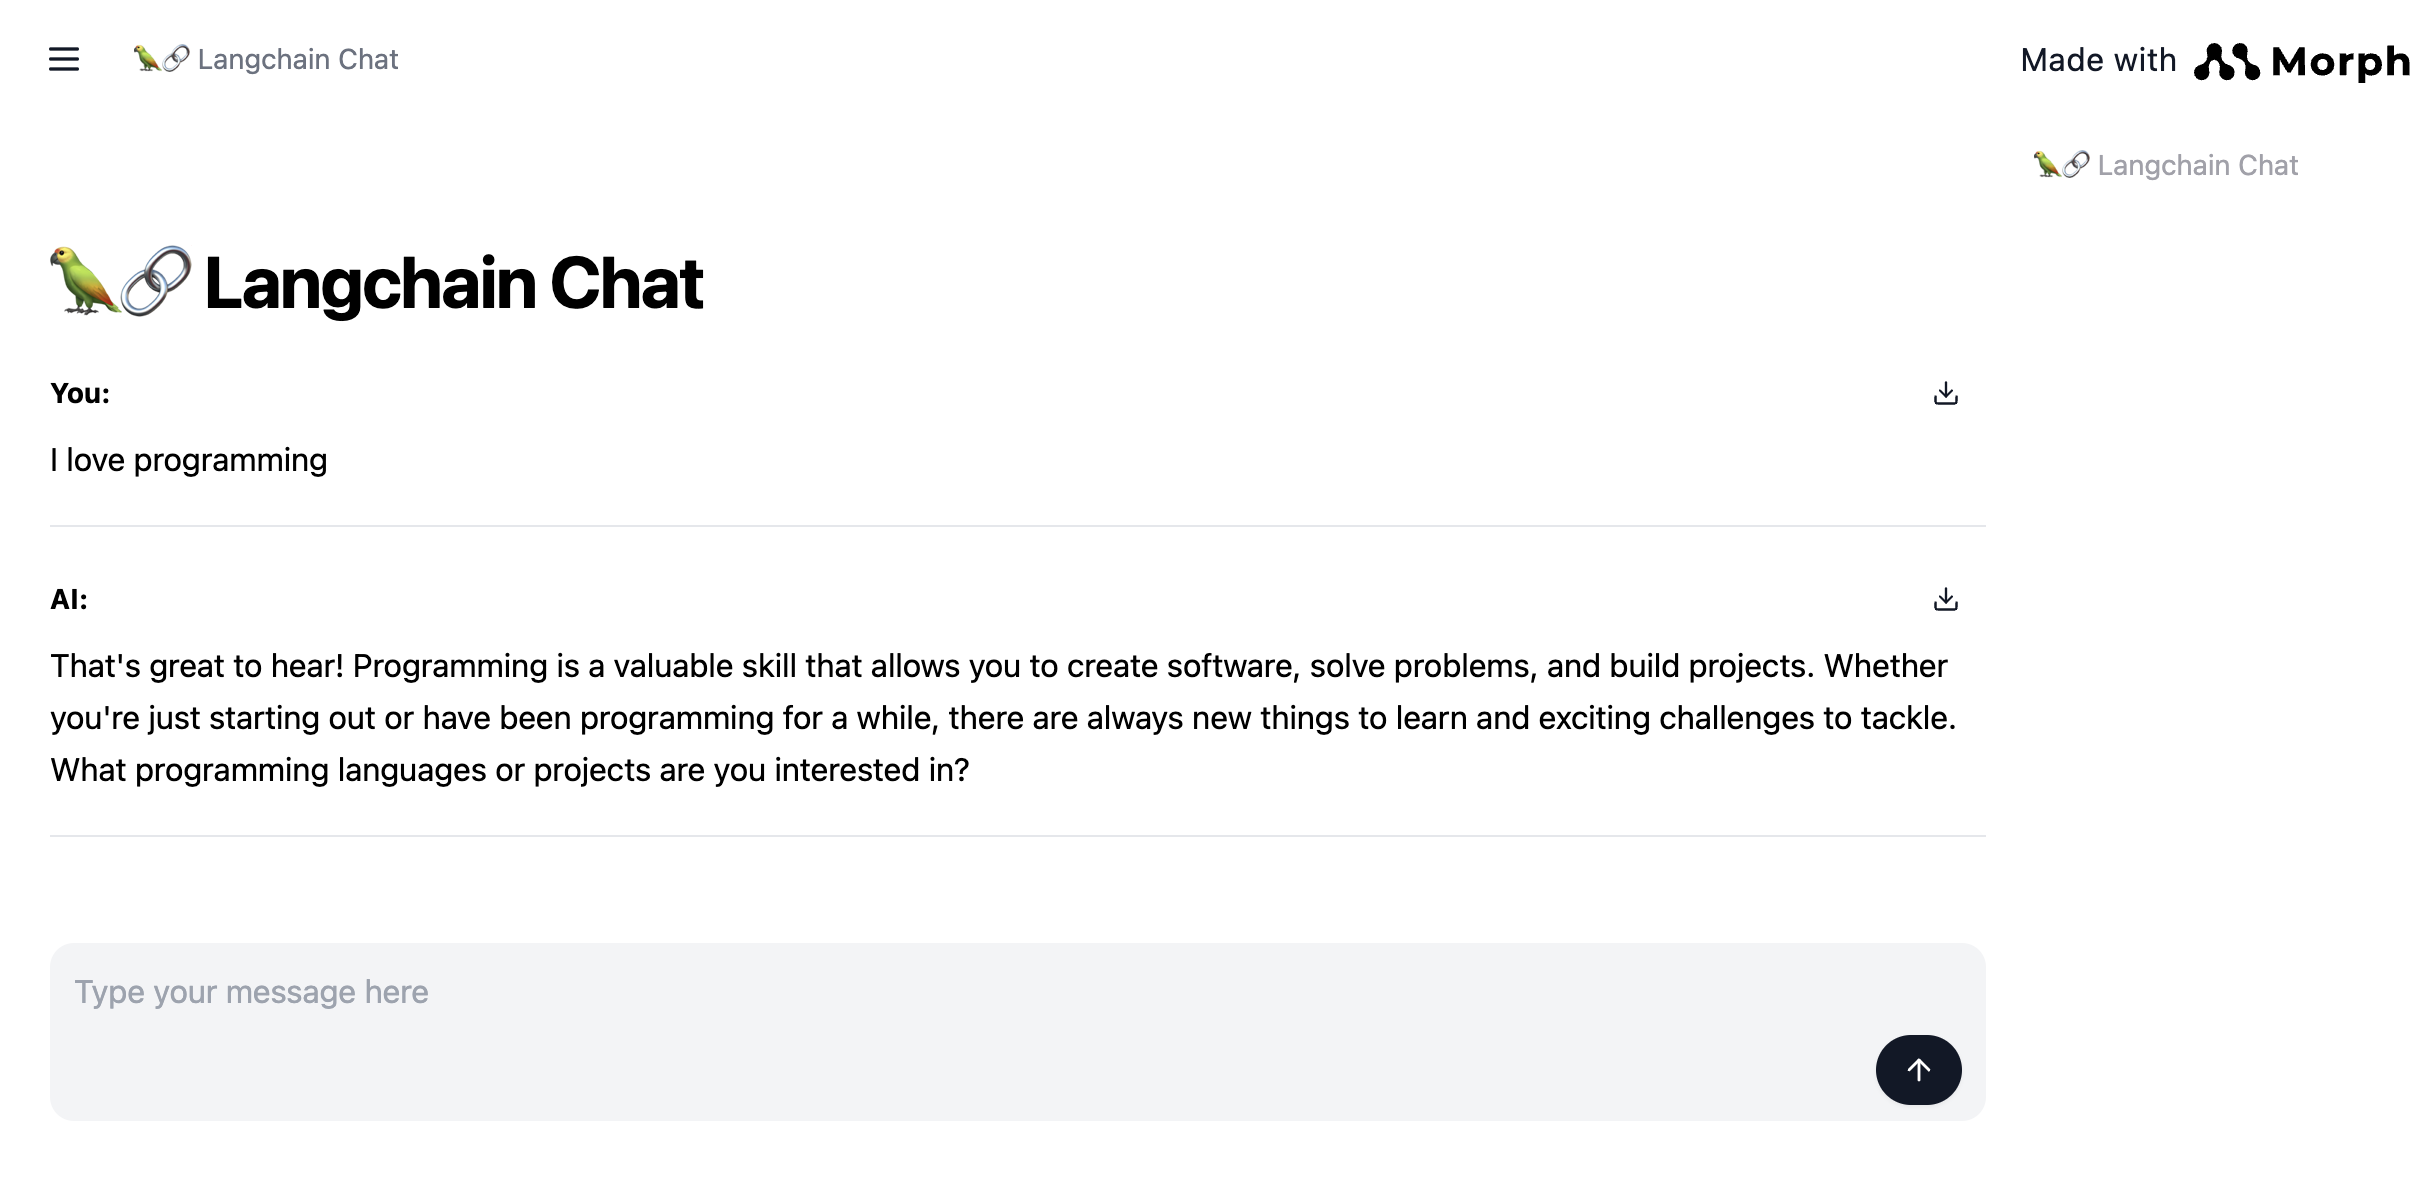Click the "AI:" sender label
2429x1194 pixels.
click(69, 600)
